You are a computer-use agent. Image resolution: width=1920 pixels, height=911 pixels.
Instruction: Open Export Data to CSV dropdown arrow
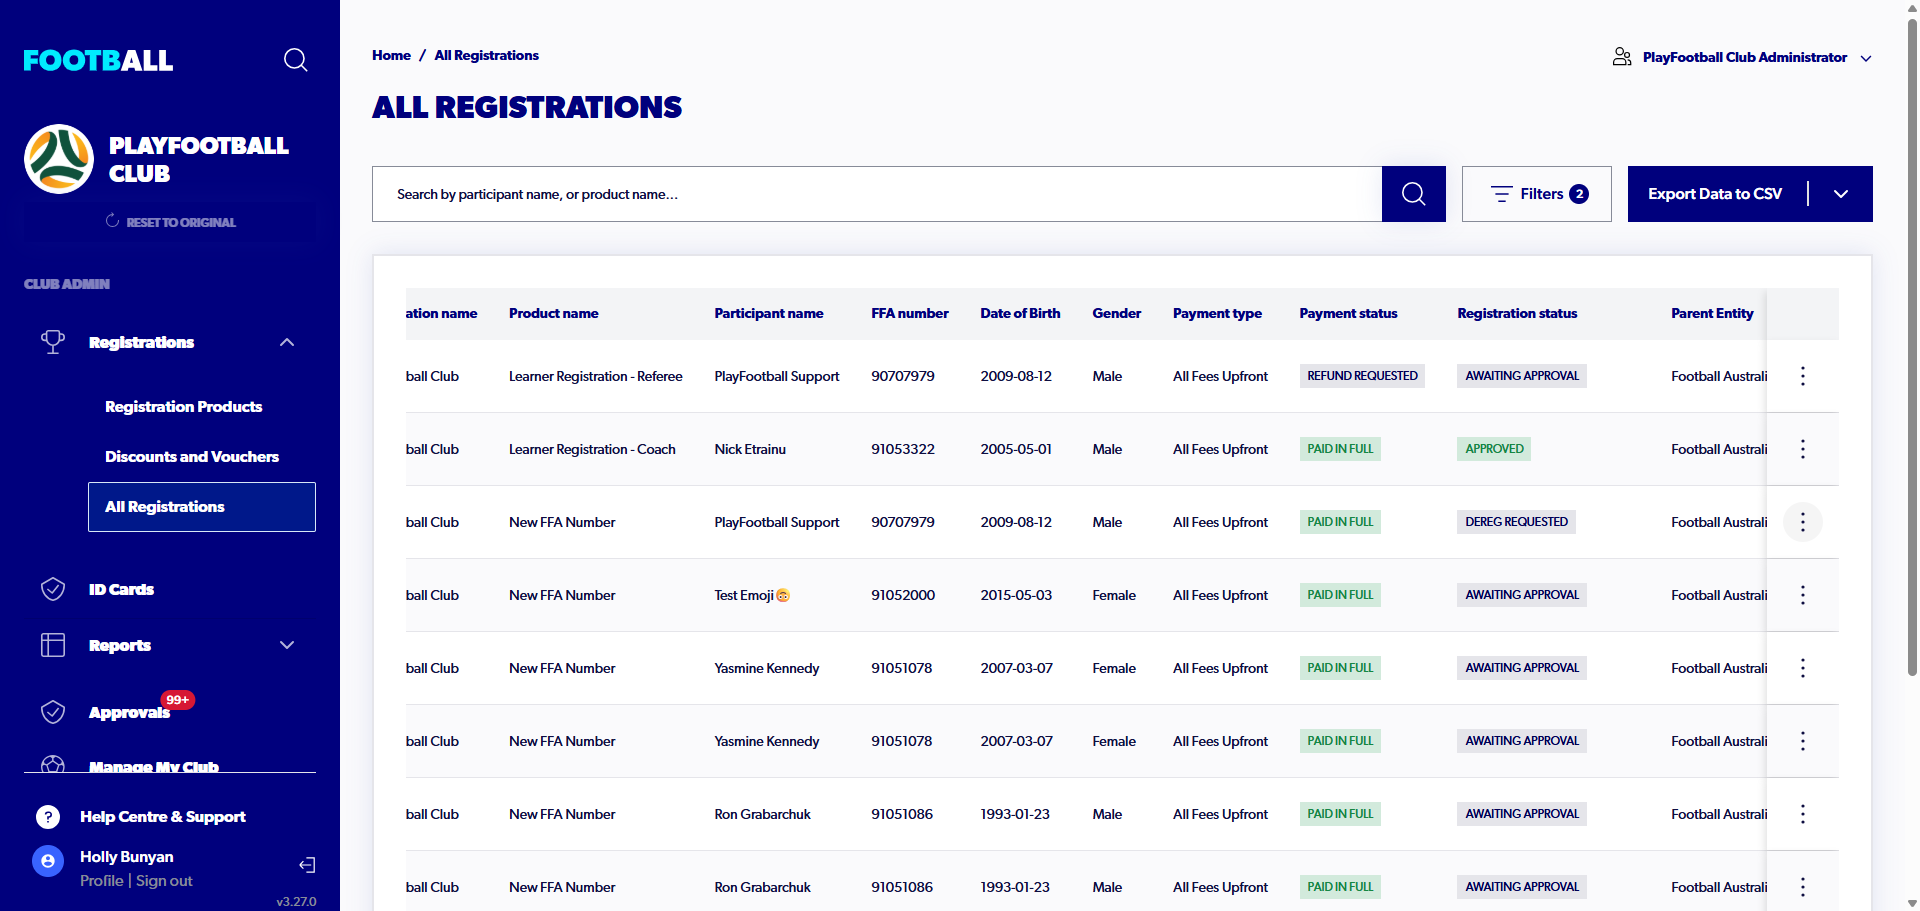(x=1841, y=194)
